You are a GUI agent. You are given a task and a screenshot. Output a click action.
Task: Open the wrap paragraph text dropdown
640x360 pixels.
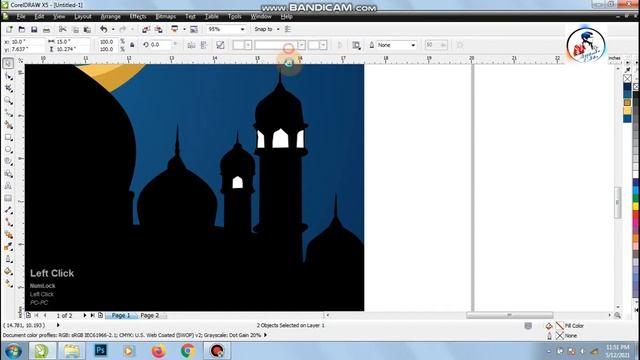356,45
